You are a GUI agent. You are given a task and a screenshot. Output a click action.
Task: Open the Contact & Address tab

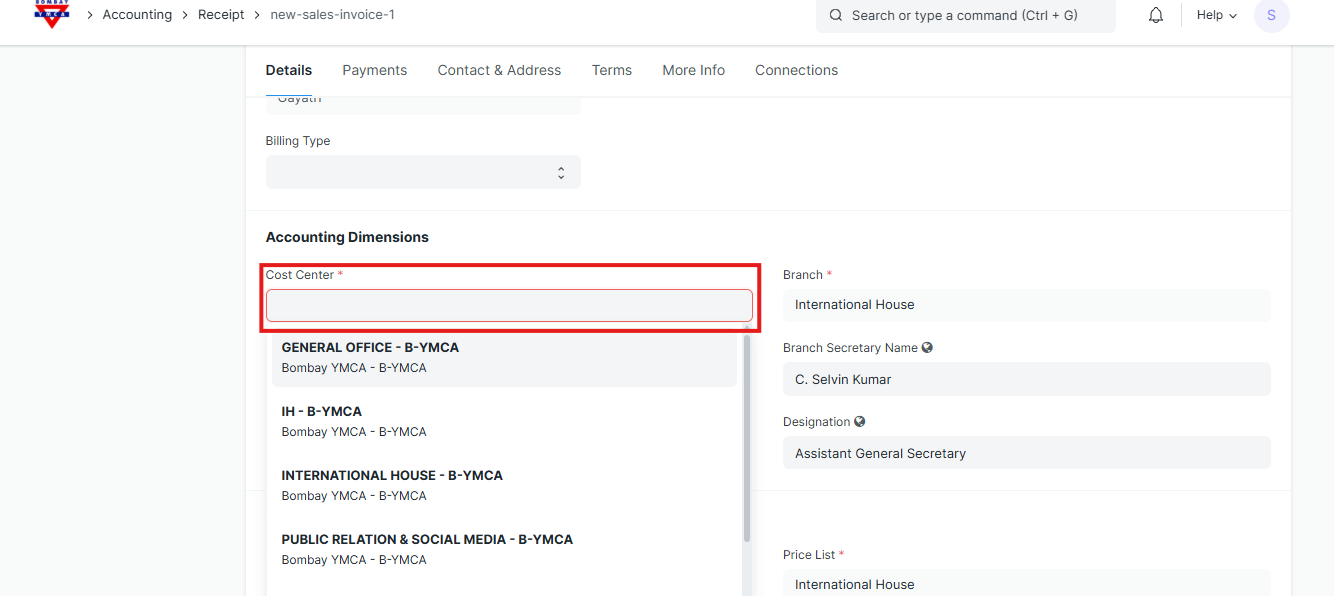pyautogui.click(x=499, y=70)
